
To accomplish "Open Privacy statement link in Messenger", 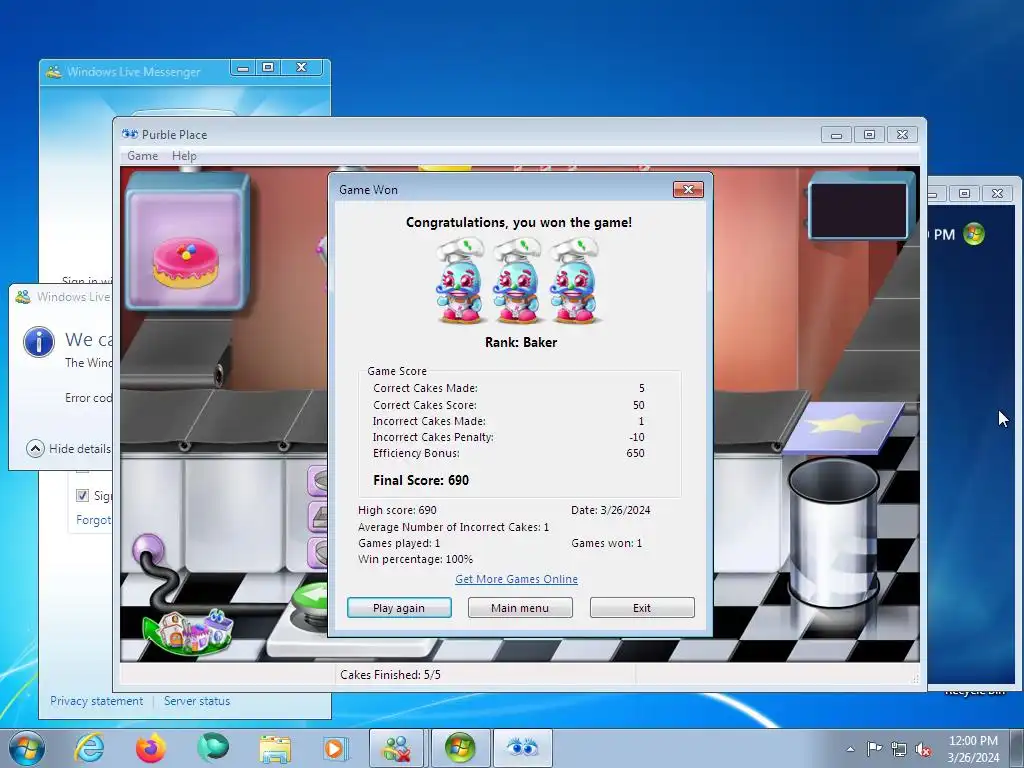I will pos(97,701).
